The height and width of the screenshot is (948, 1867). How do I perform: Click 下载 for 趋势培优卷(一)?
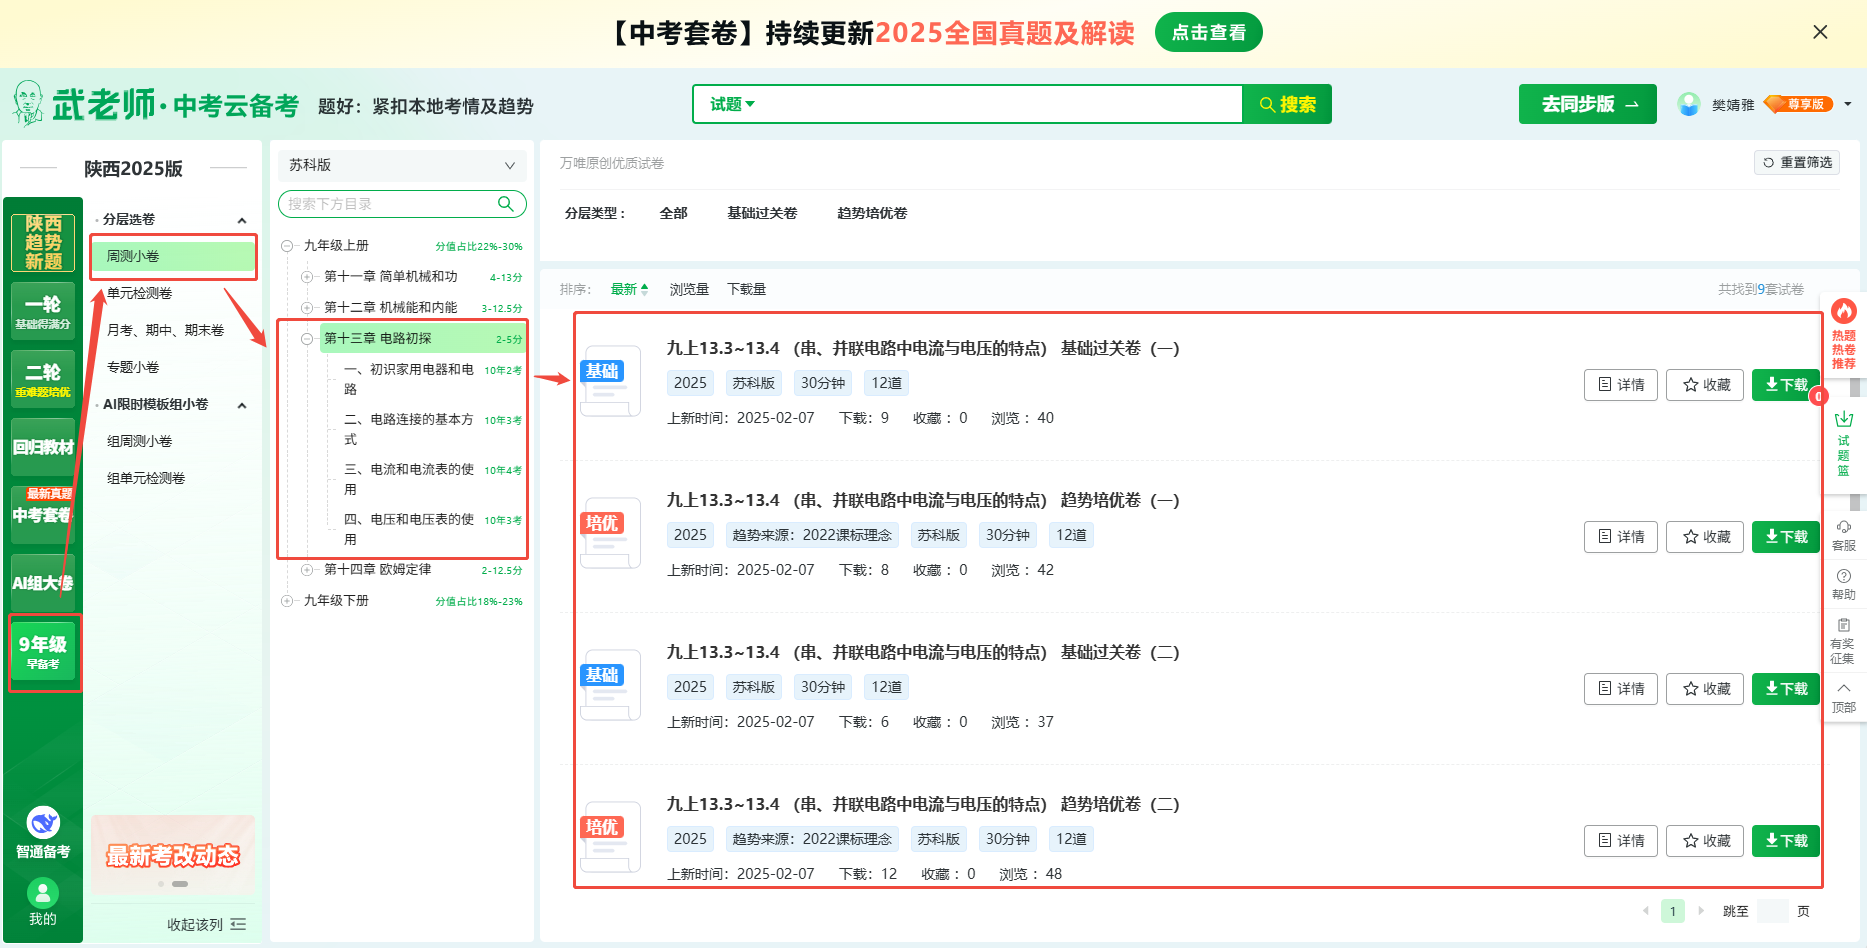coord(1786,537)
